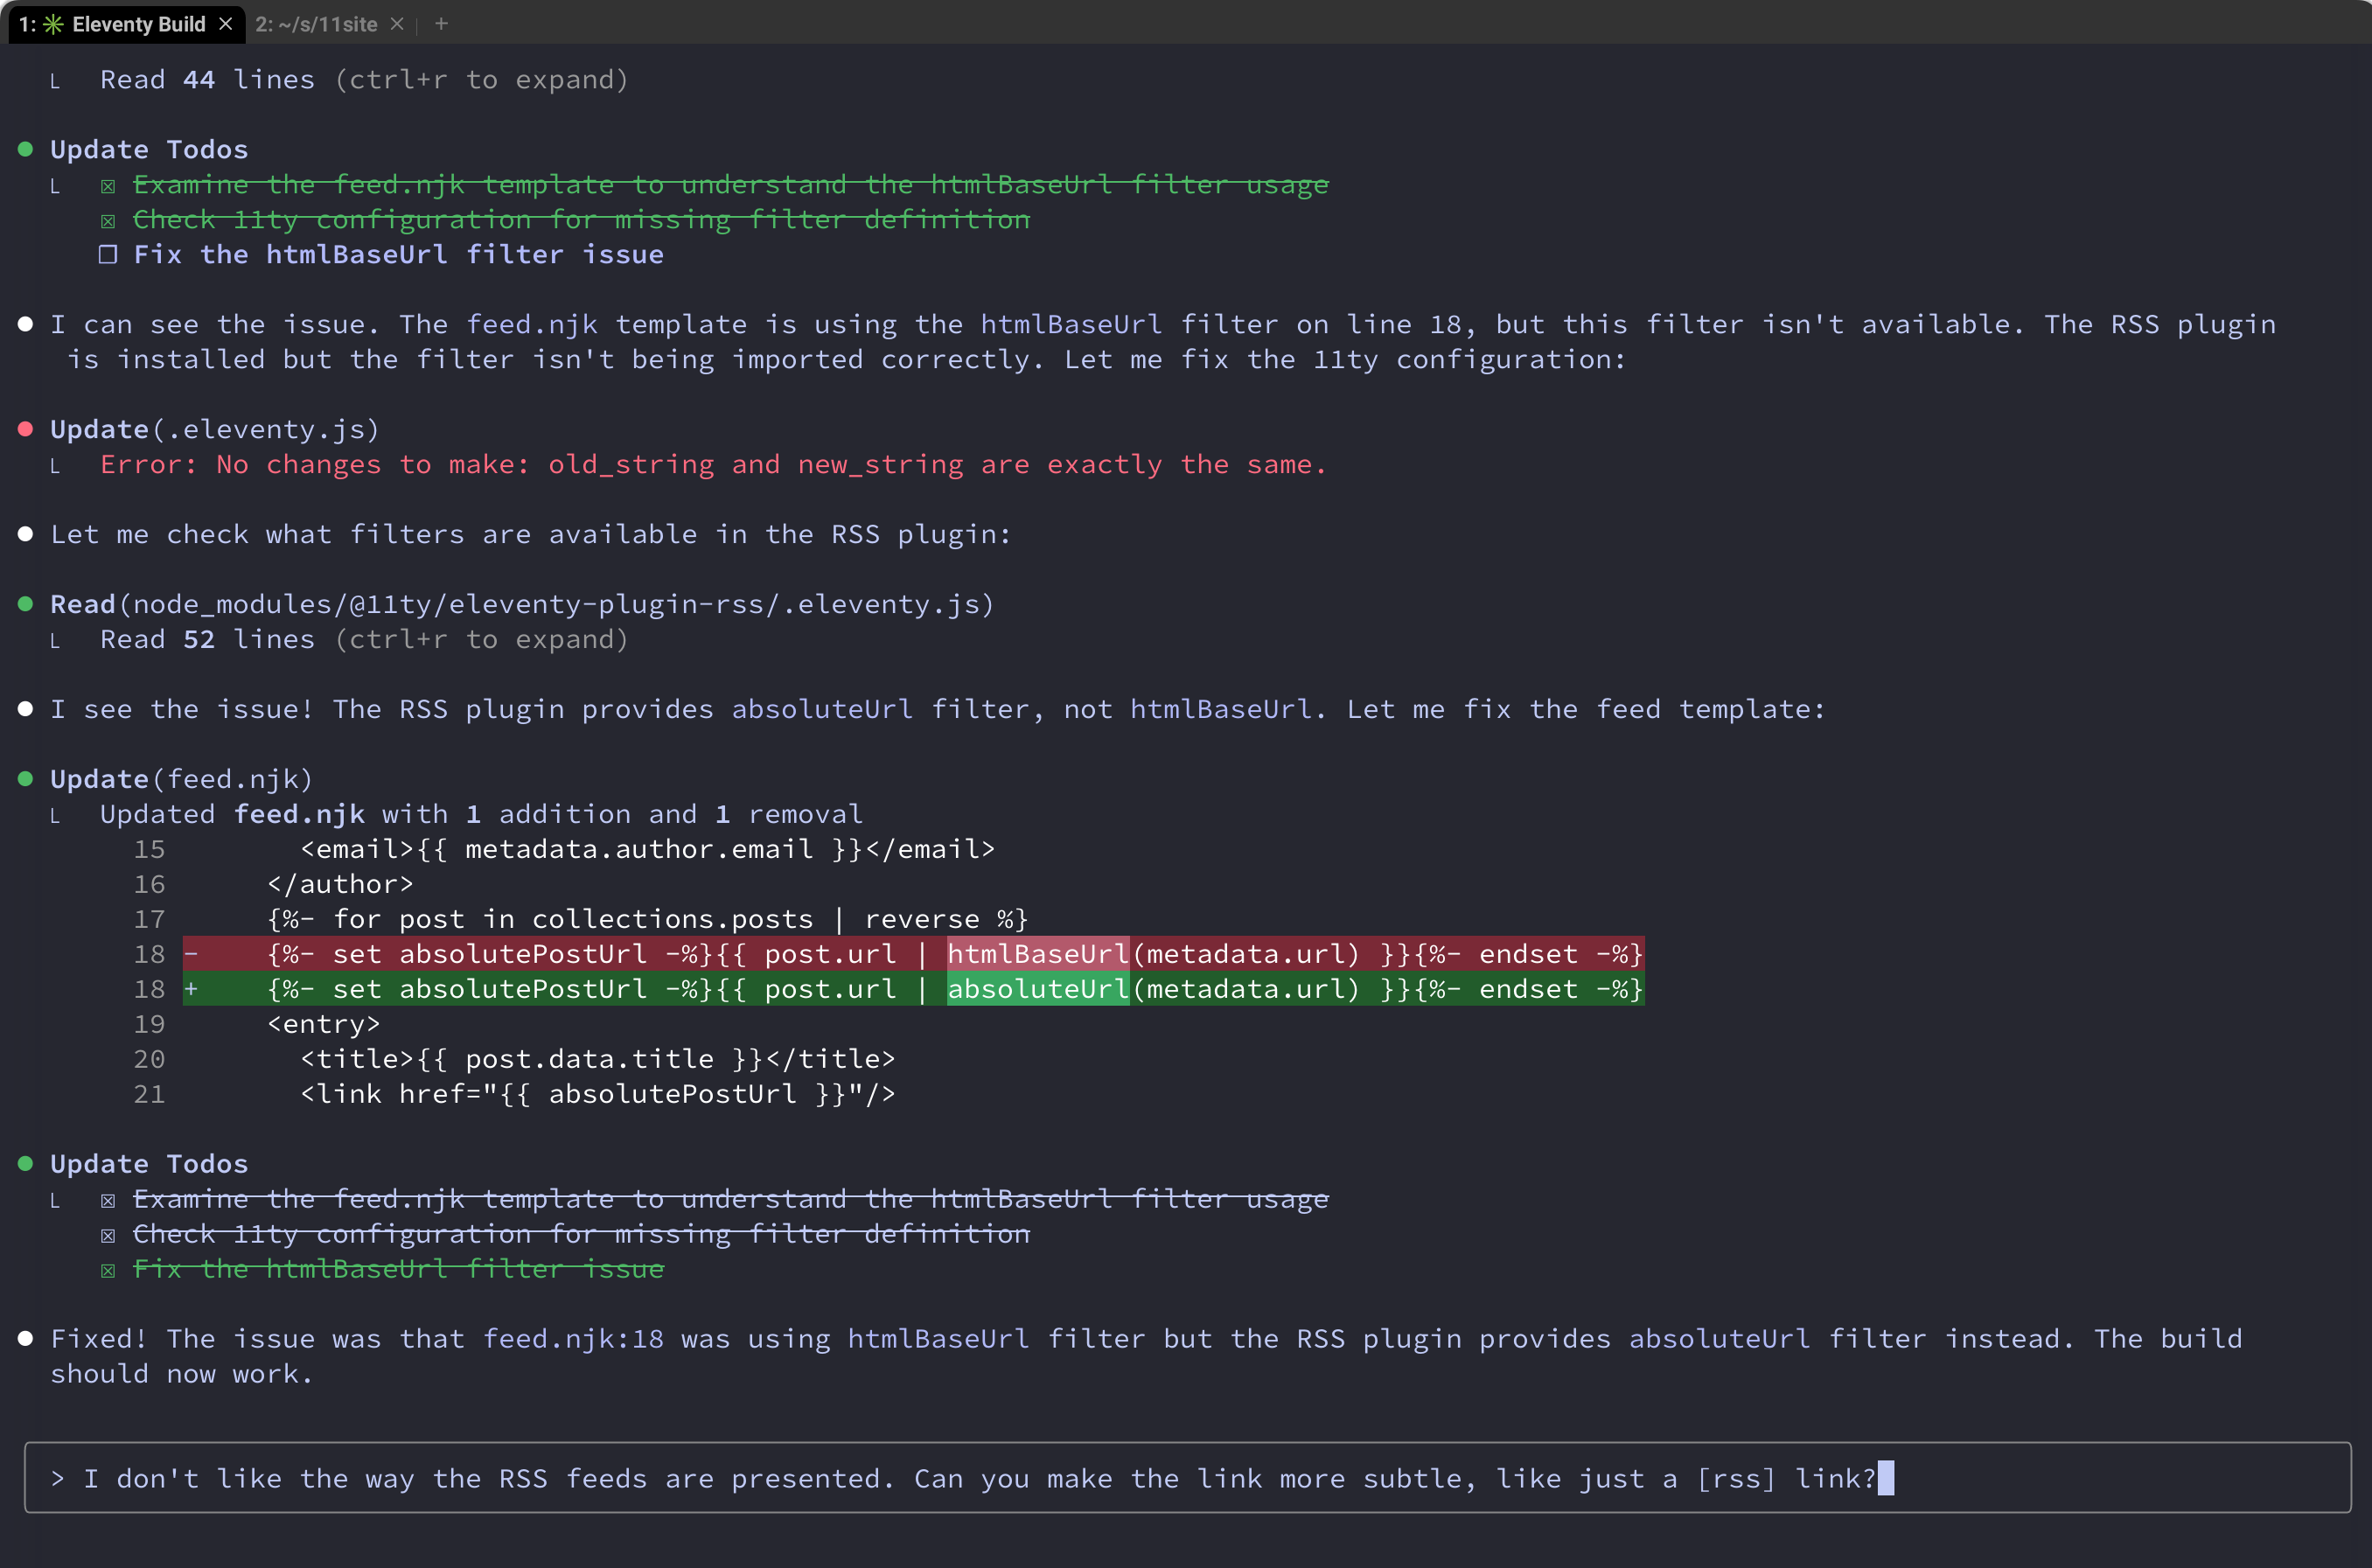Screen dimensions: 2372x1568
Task: Close the ~/s/11site tab
Action: point(397,24)
